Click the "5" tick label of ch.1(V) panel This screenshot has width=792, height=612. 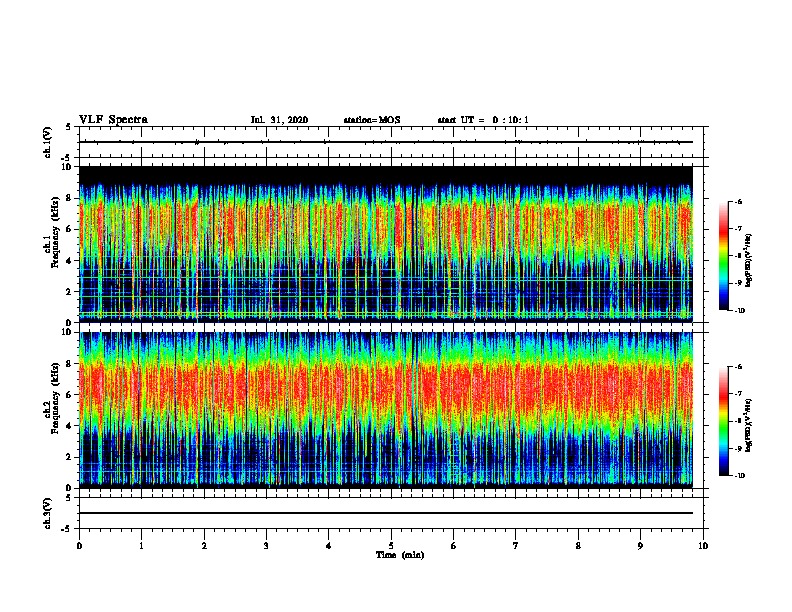[x=69, y=127]
